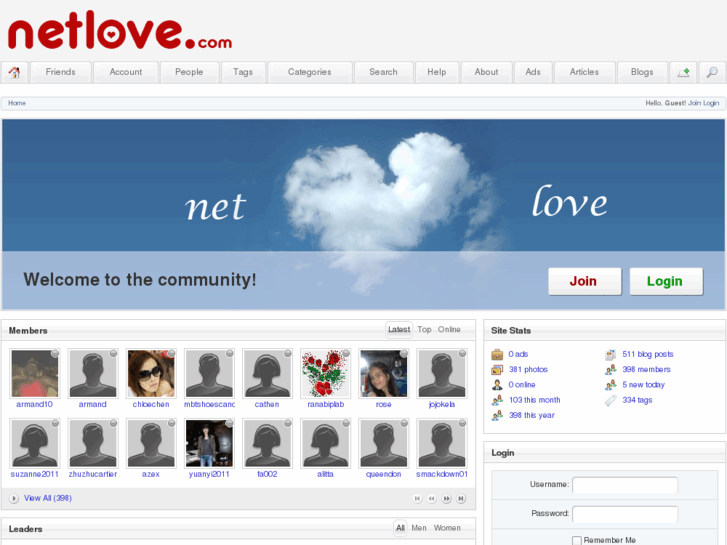Open the smackdown01 member name link
727x545 pixels.
click(442, 474)
